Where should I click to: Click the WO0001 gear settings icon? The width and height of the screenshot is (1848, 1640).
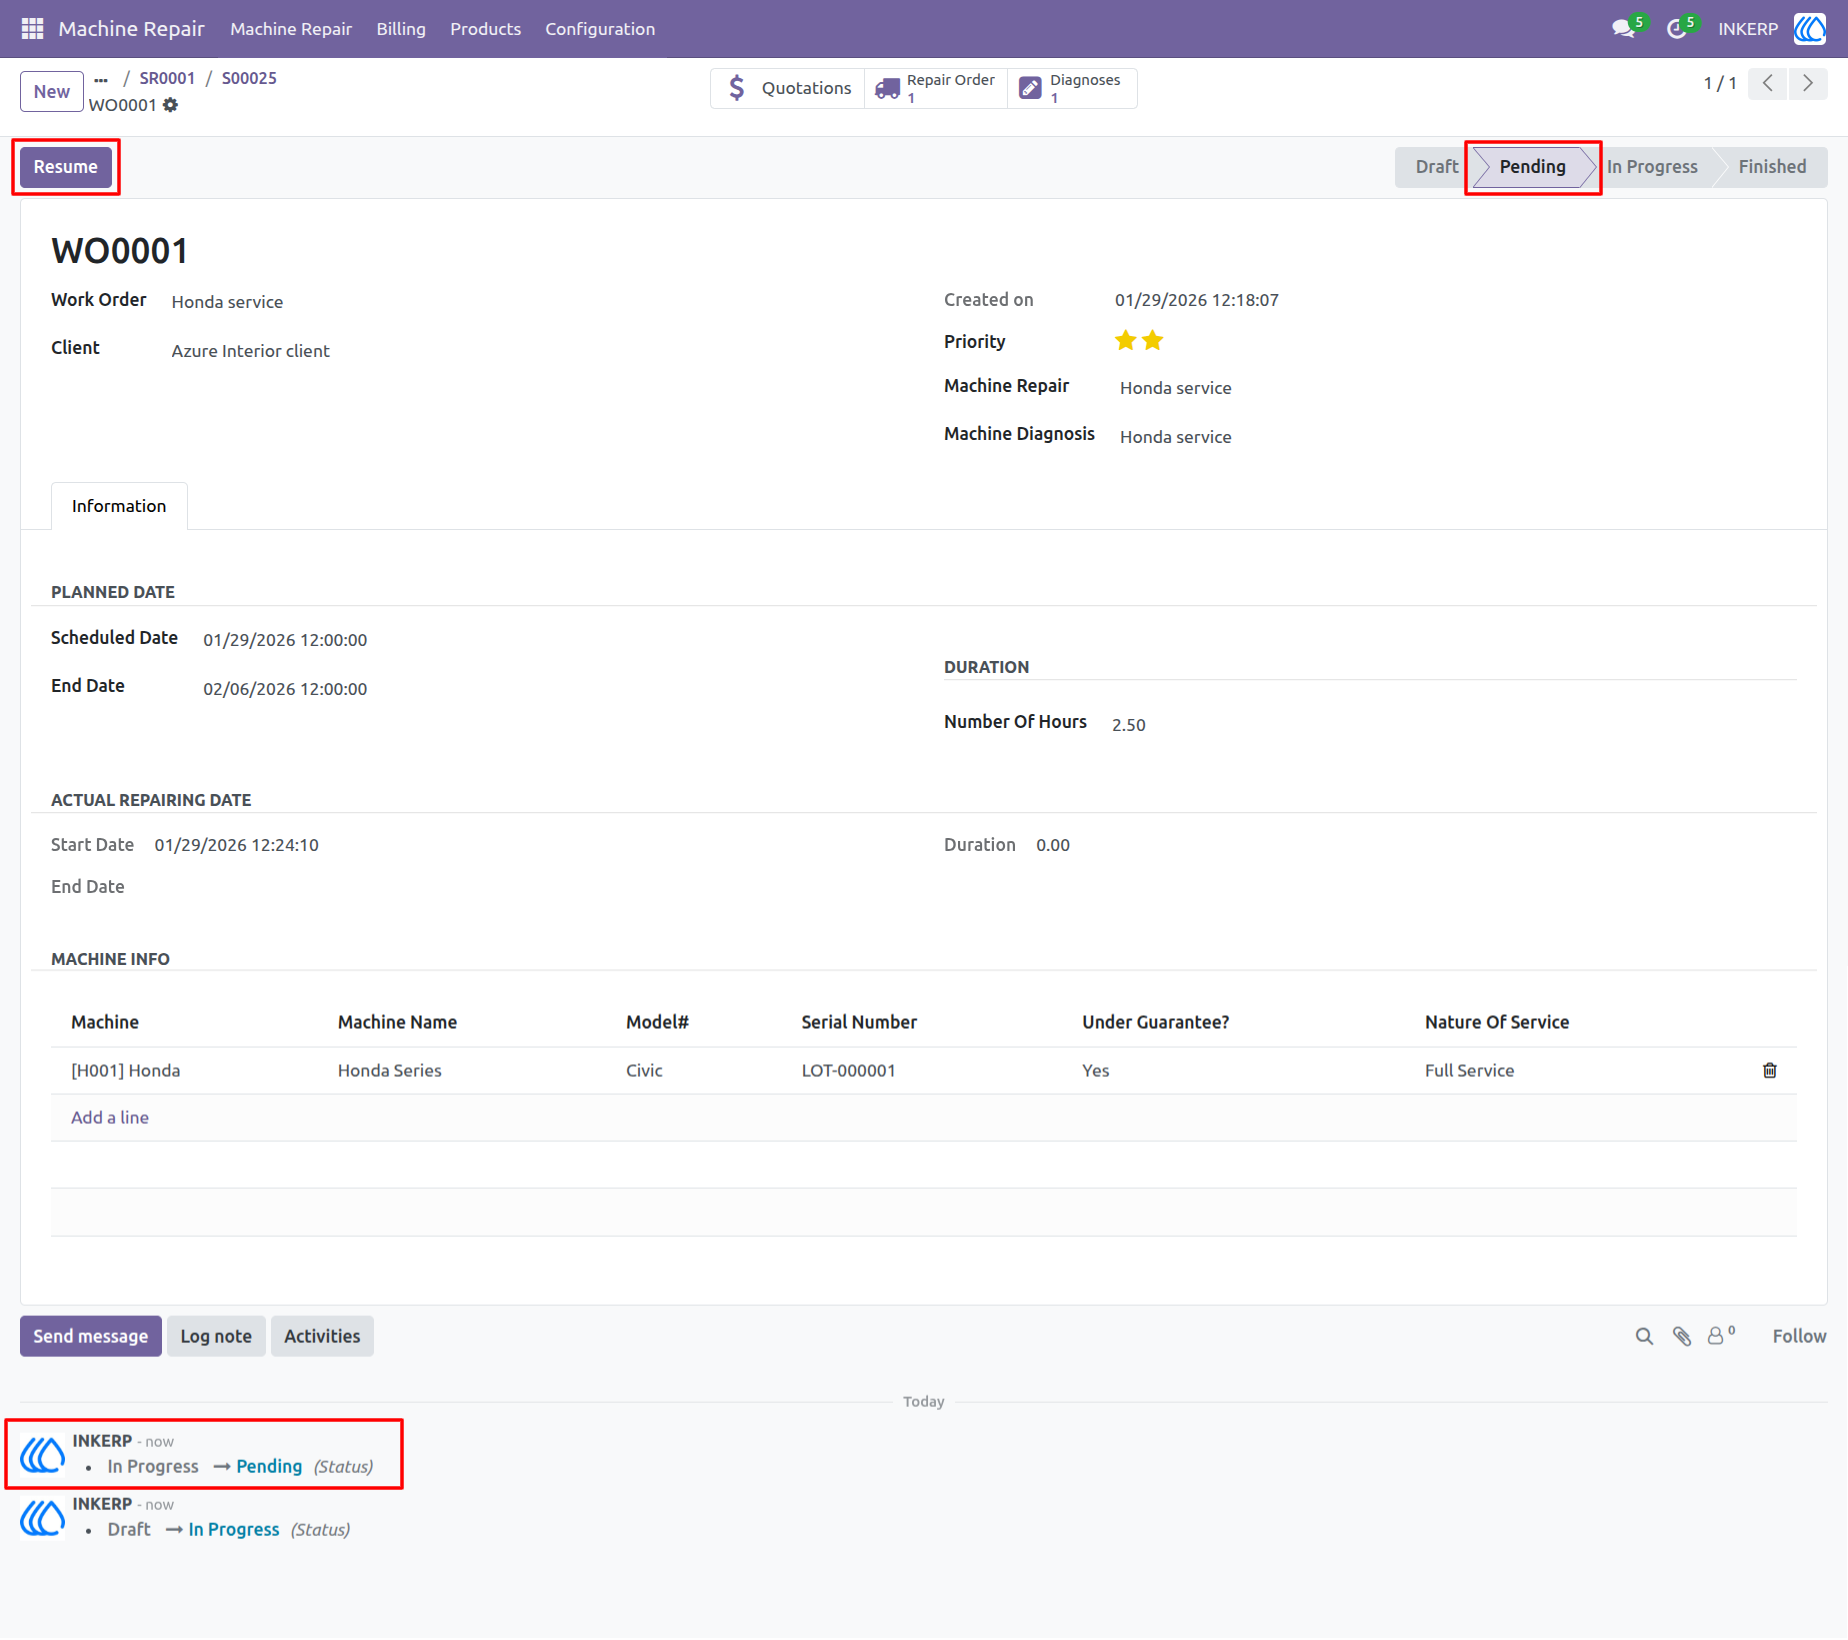(x=171, y=105)
